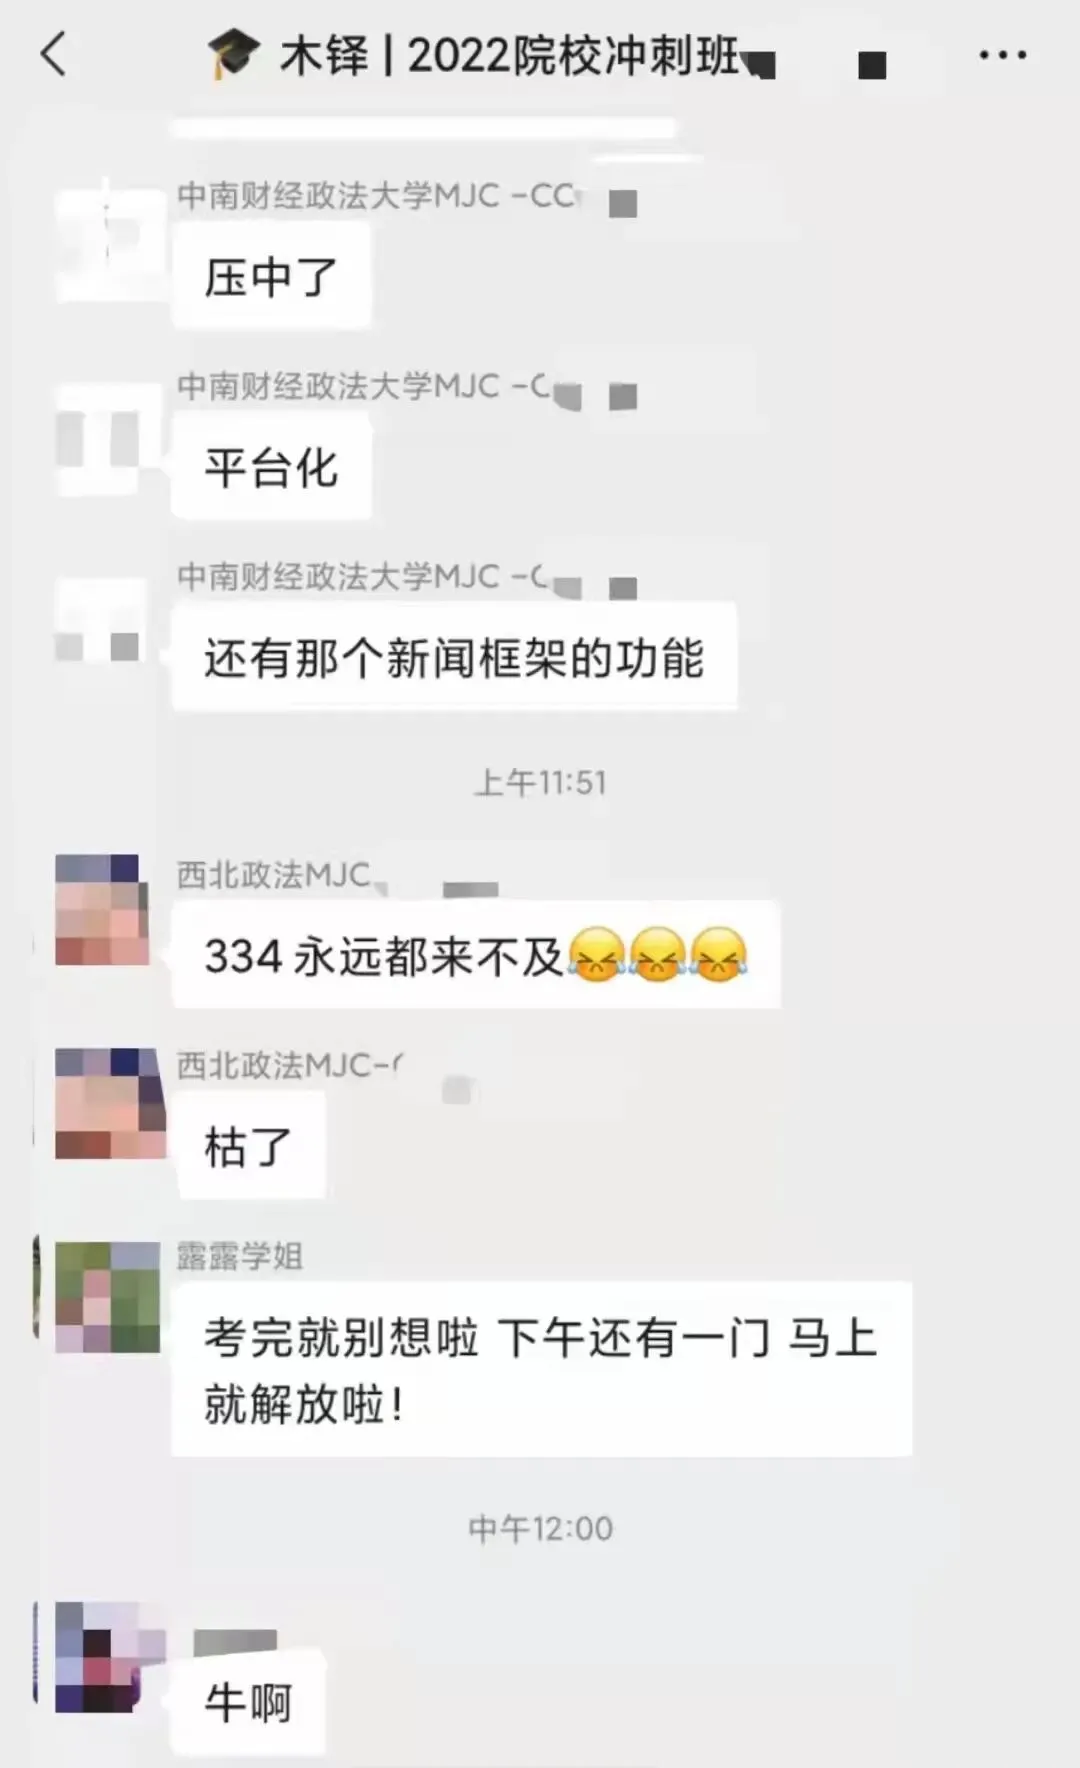This screenshot has width=1080, height=1768.
Task: Tap the 平台化 message bubble
Action: point(271,467)
